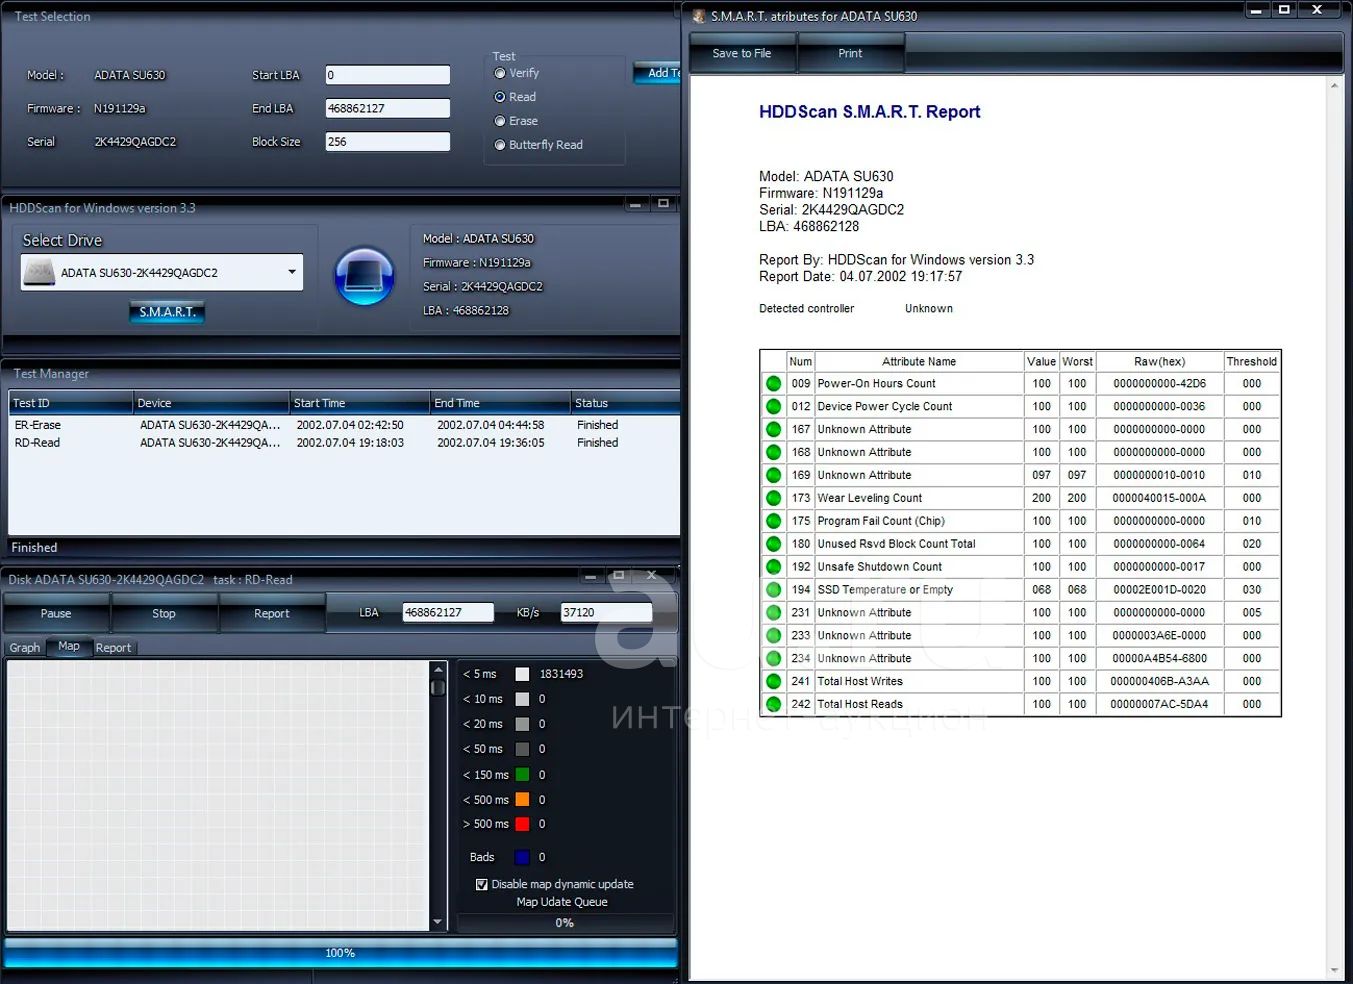Click green status dot for attribute 169

coord(773,475)
